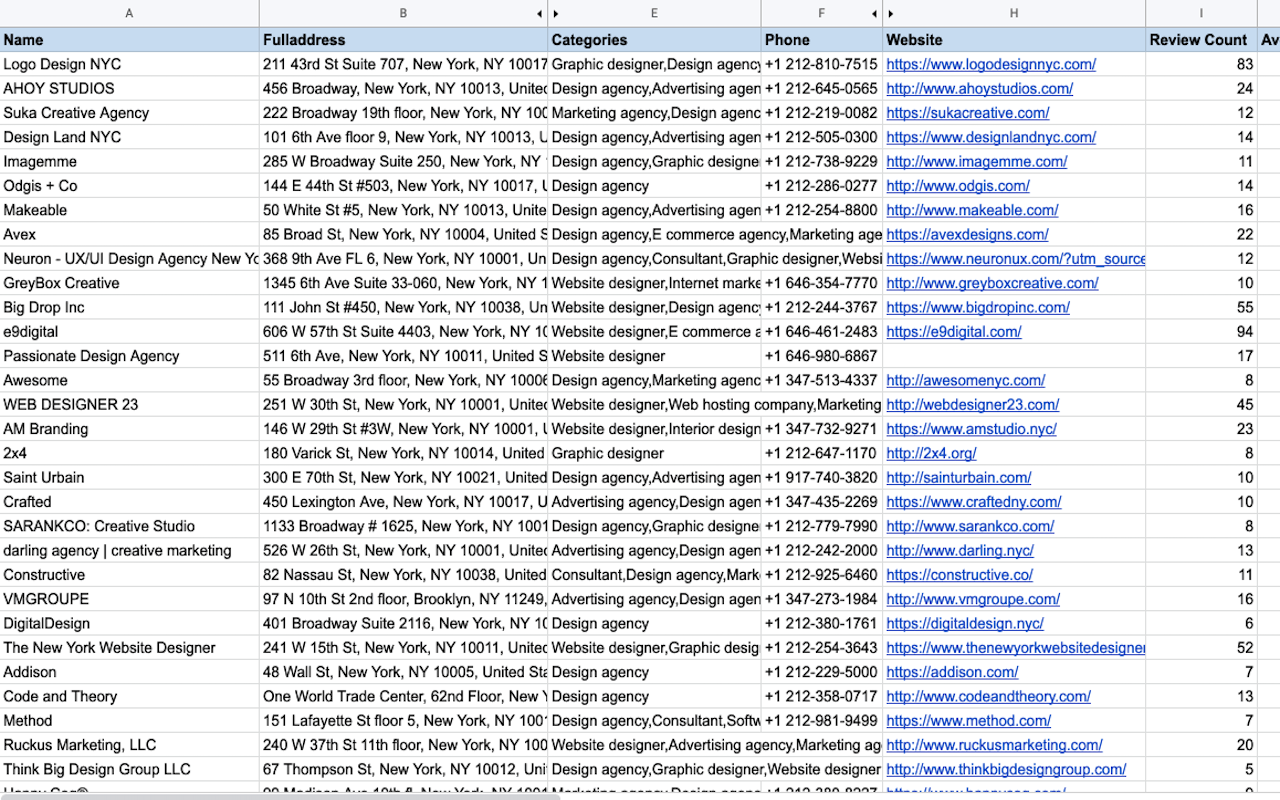This screenshot has height=800, width=1280.
Task: Click the SARANKCO: Creative Studio name cell
Action: point(130,526)
